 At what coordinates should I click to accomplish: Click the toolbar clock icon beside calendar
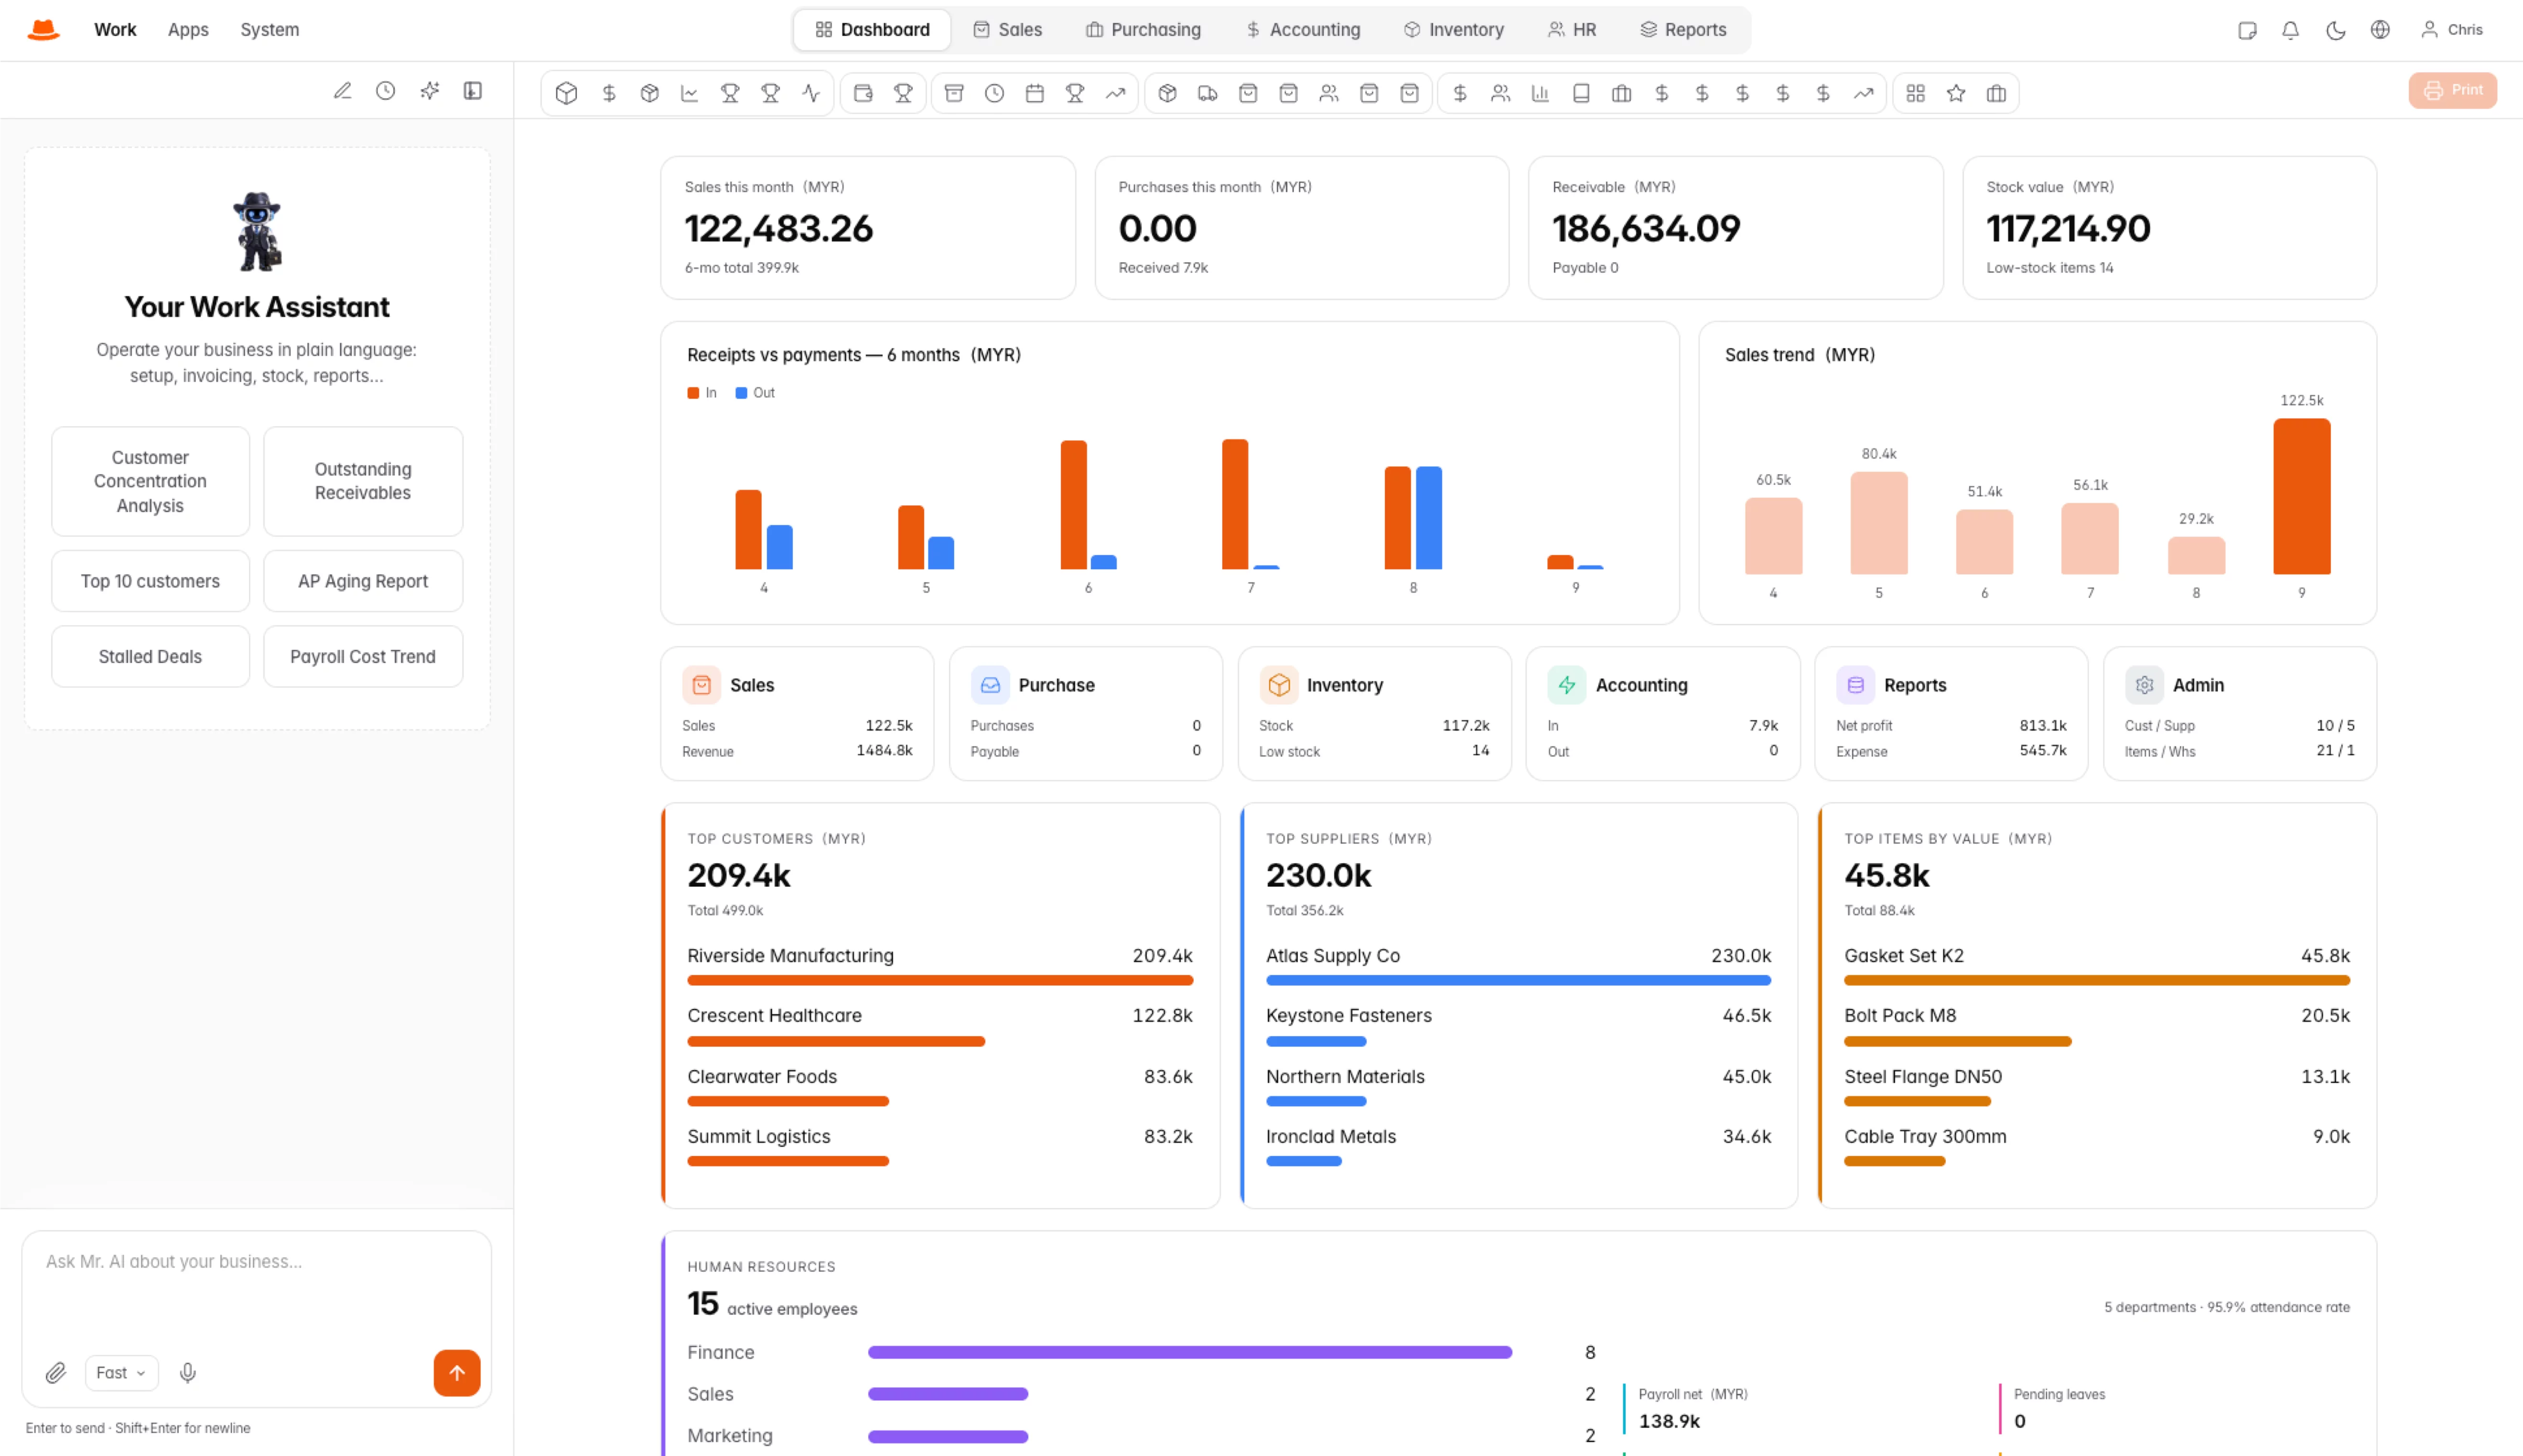(x=994, y=93)
